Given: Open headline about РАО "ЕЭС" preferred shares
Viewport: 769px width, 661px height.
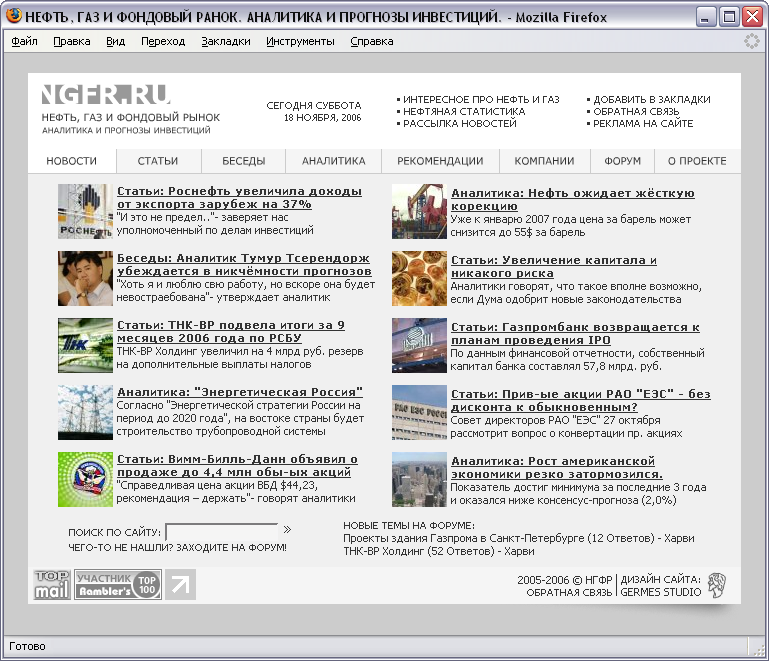Looking at the screenshot, I should [x=581, y=401].
